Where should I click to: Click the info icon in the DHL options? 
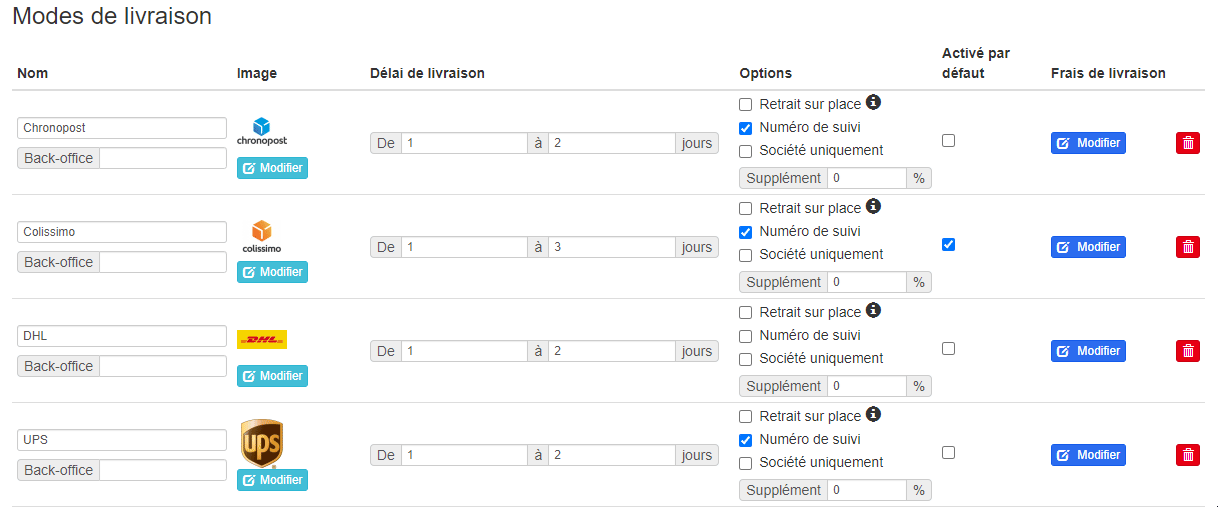point(873,311)
